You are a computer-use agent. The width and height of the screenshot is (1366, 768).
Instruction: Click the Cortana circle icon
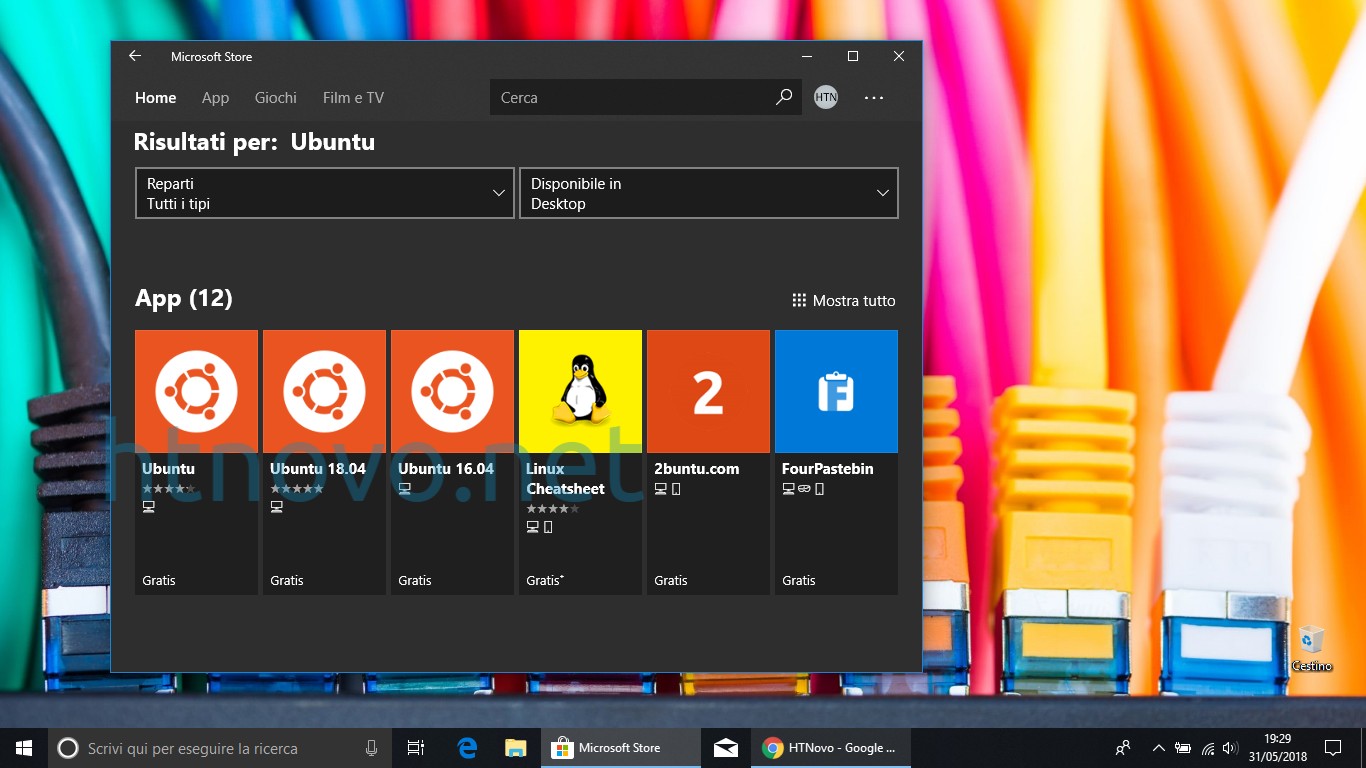click(x=68, y=748)
